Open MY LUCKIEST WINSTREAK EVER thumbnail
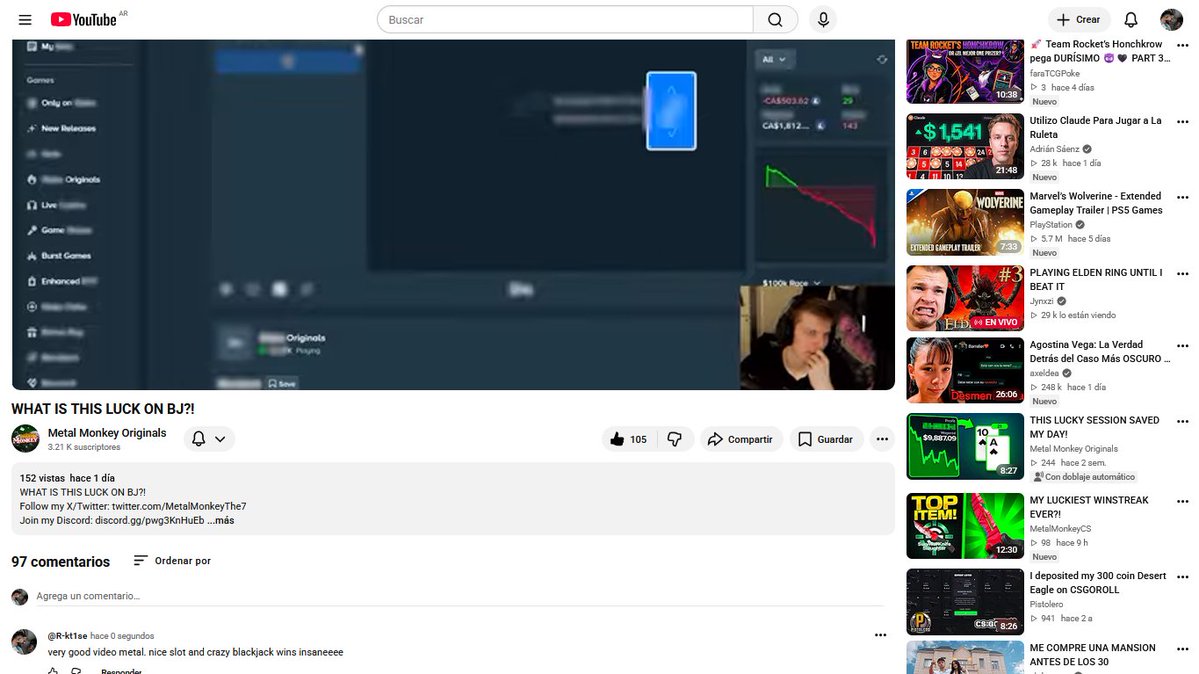This screenshot has width=1199, height=674. point(965,526)
